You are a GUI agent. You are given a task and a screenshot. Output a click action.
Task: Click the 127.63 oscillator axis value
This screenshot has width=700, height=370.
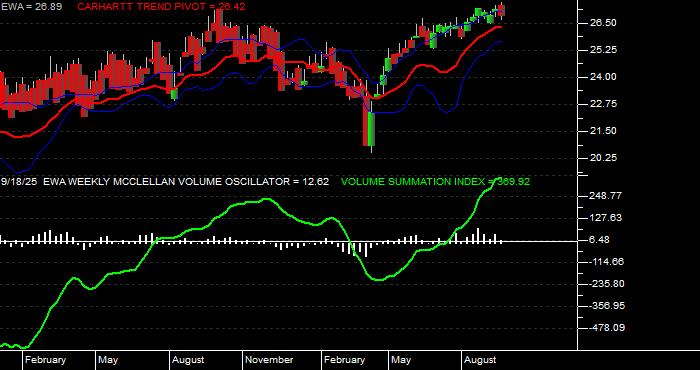[x=606, y=218]
